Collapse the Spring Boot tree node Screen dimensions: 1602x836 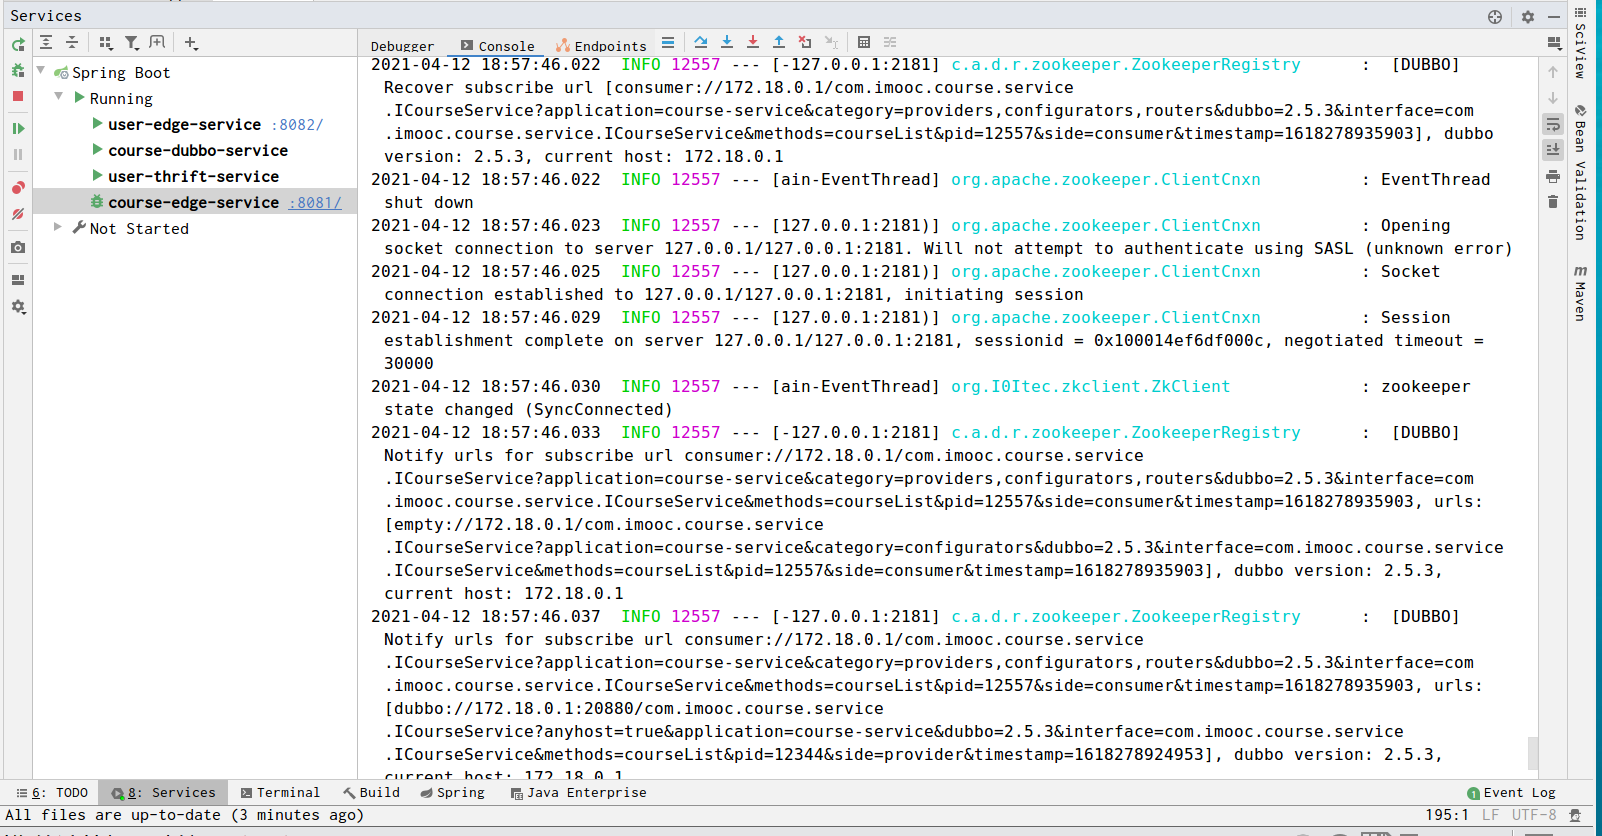[41, 71]
